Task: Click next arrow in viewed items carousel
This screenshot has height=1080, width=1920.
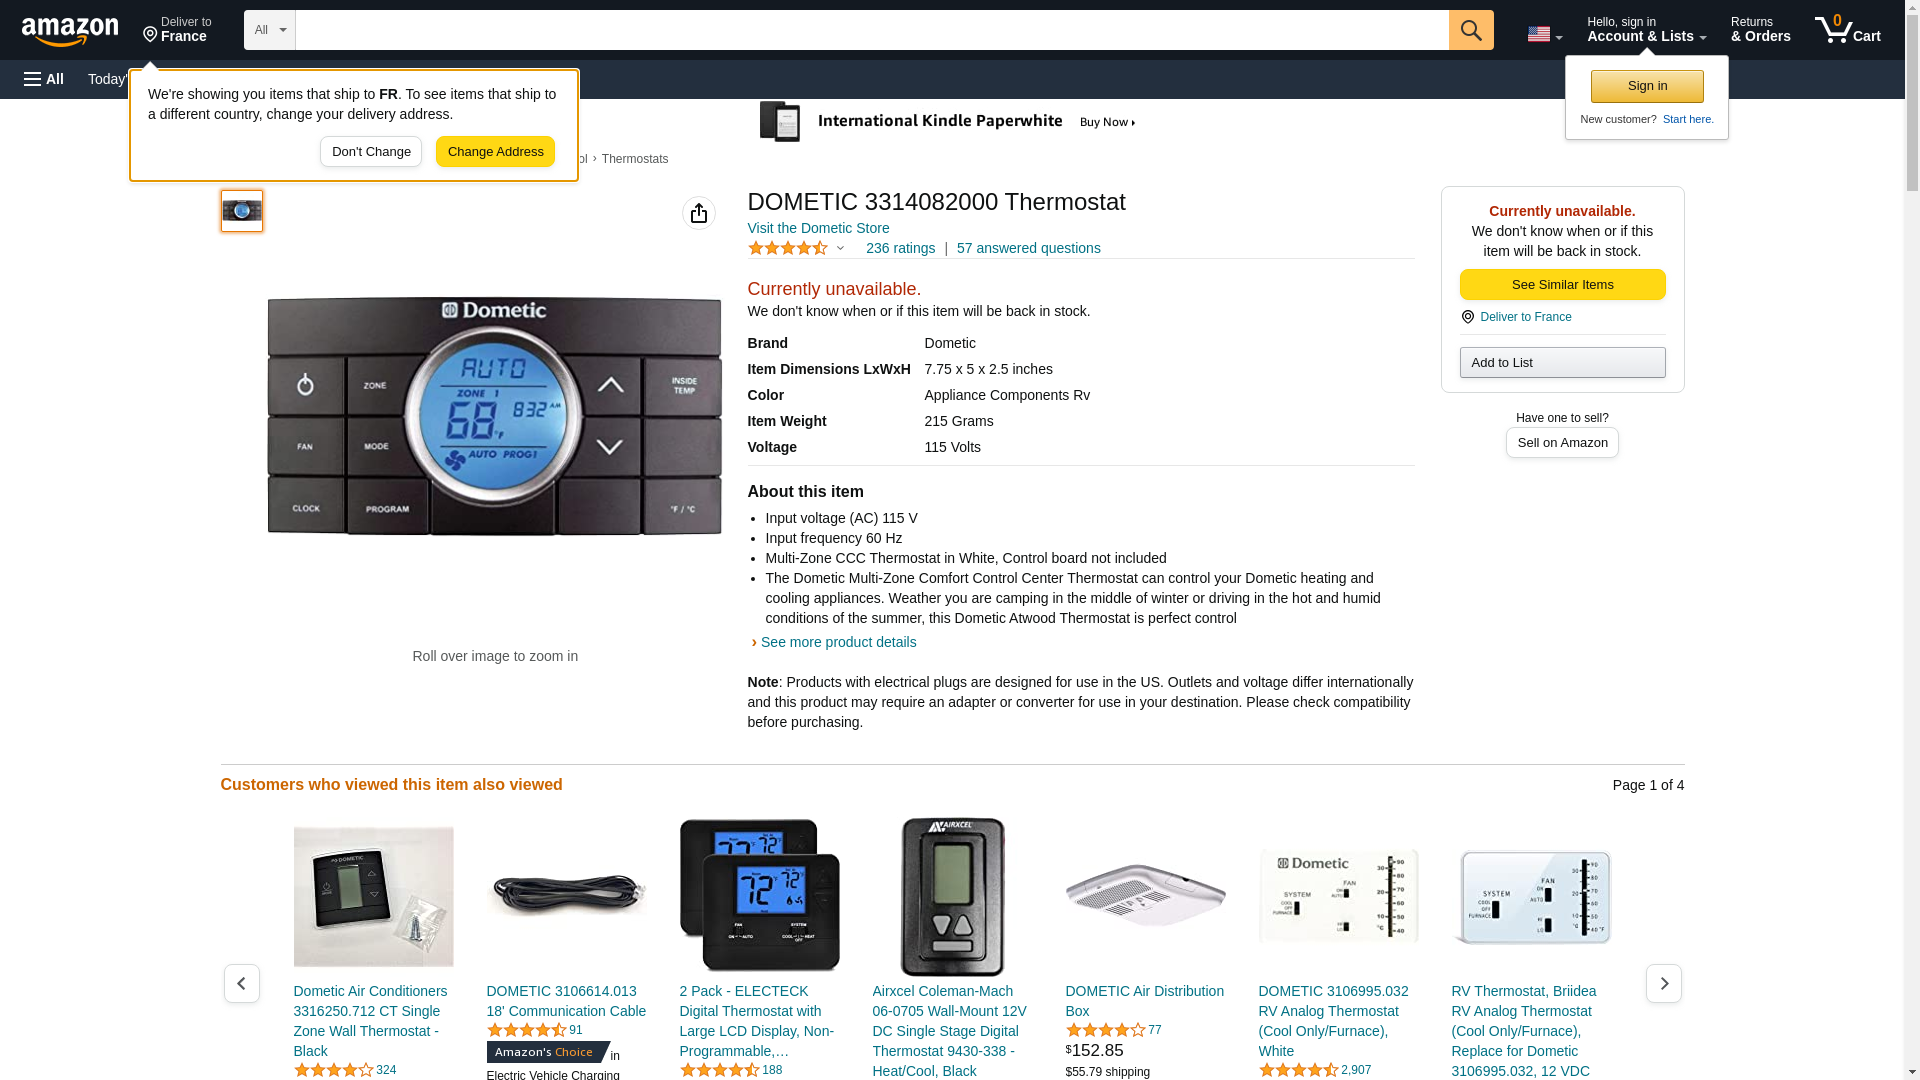Action: click(x=1663, y=984)
